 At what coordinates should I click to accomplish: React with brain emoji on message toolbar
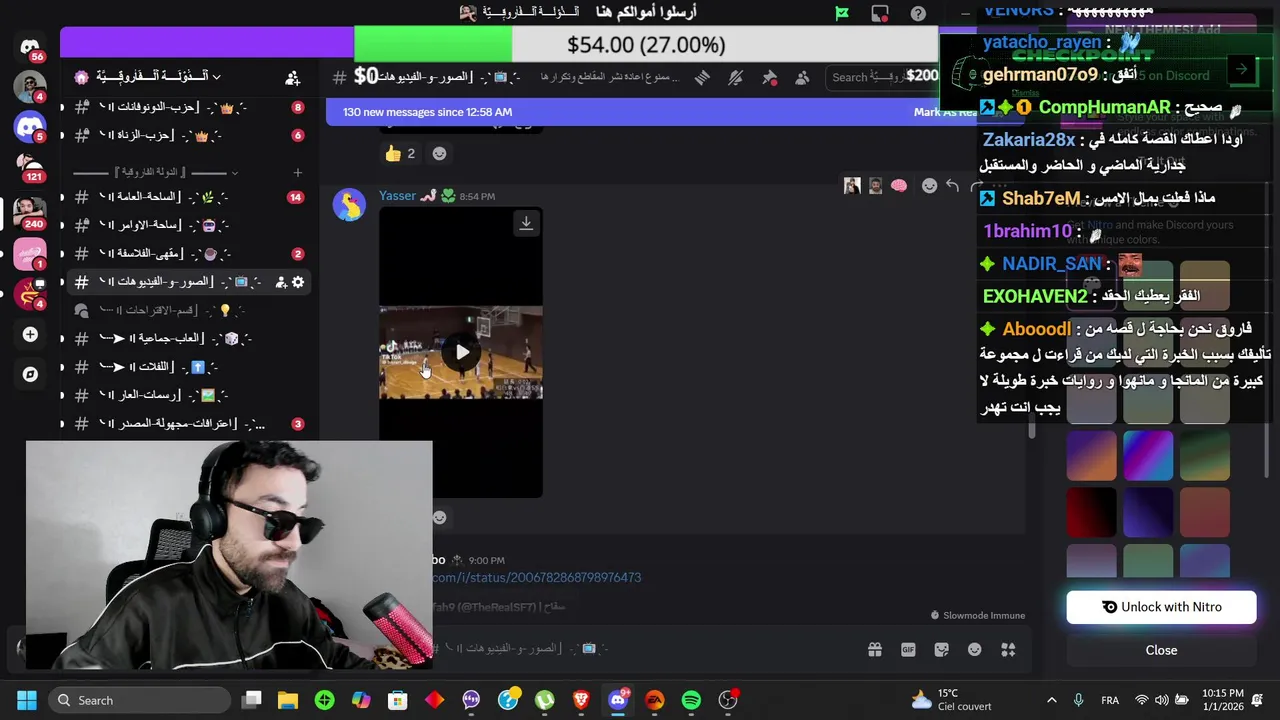(899, 186)
